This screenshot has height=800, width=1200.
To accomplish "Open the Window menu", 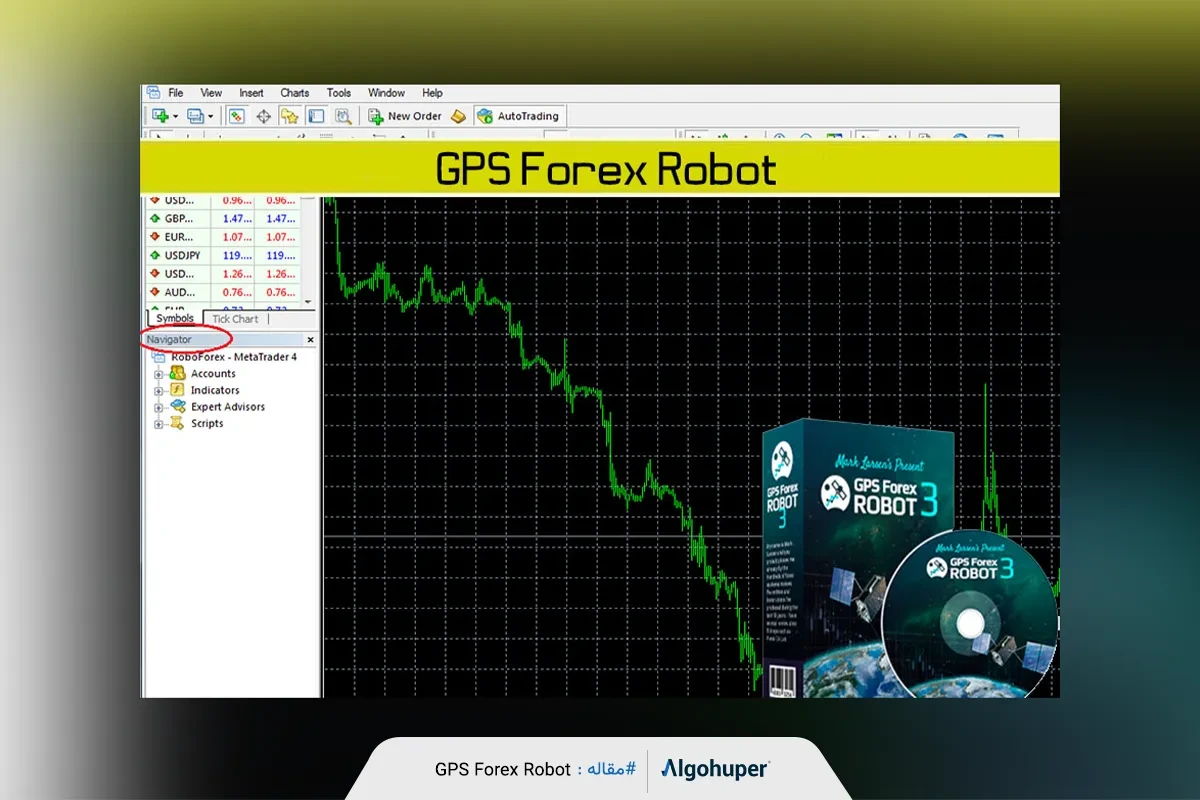I will [x=386, y=93].
